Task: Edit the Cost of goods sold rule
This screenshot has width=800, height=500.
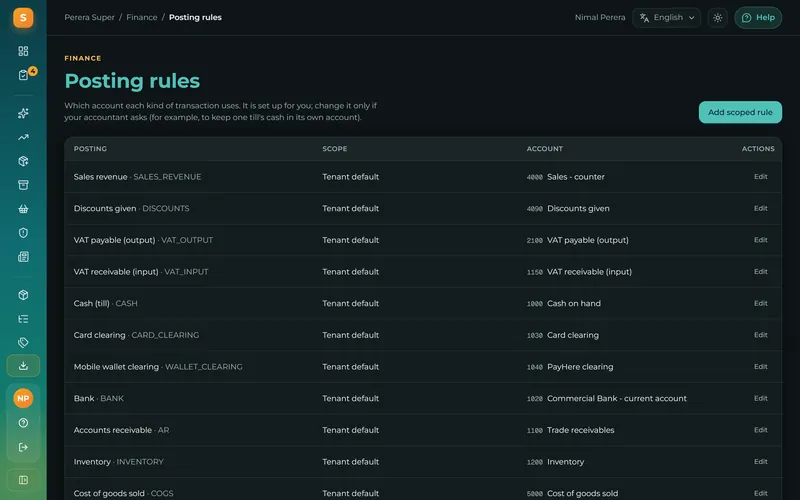Action: pos(760,493)
